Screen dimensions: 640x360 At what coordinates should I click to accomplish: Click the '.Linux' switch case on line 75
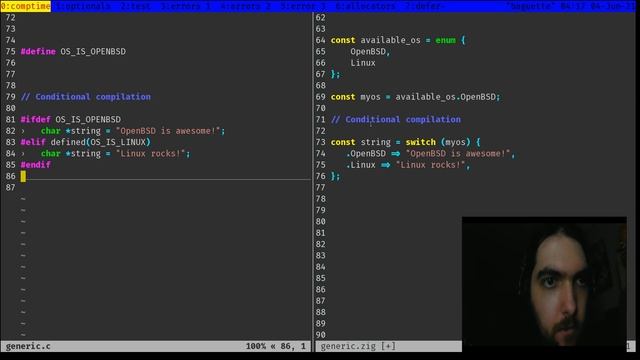coord(361,165)
